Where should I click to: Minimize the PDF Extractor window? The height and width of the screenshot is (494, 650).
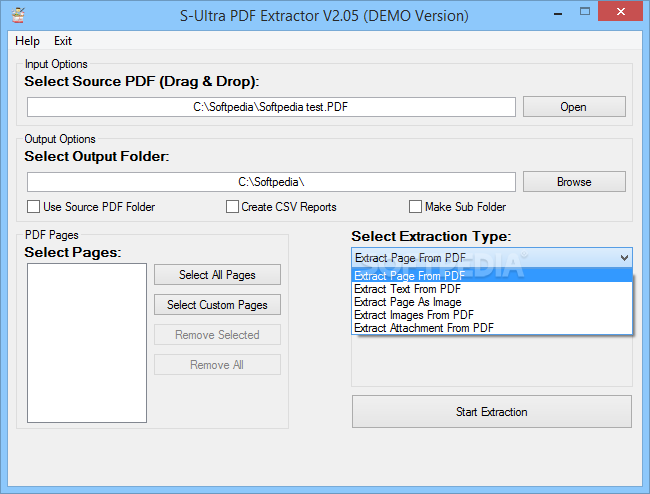(558, 12)
